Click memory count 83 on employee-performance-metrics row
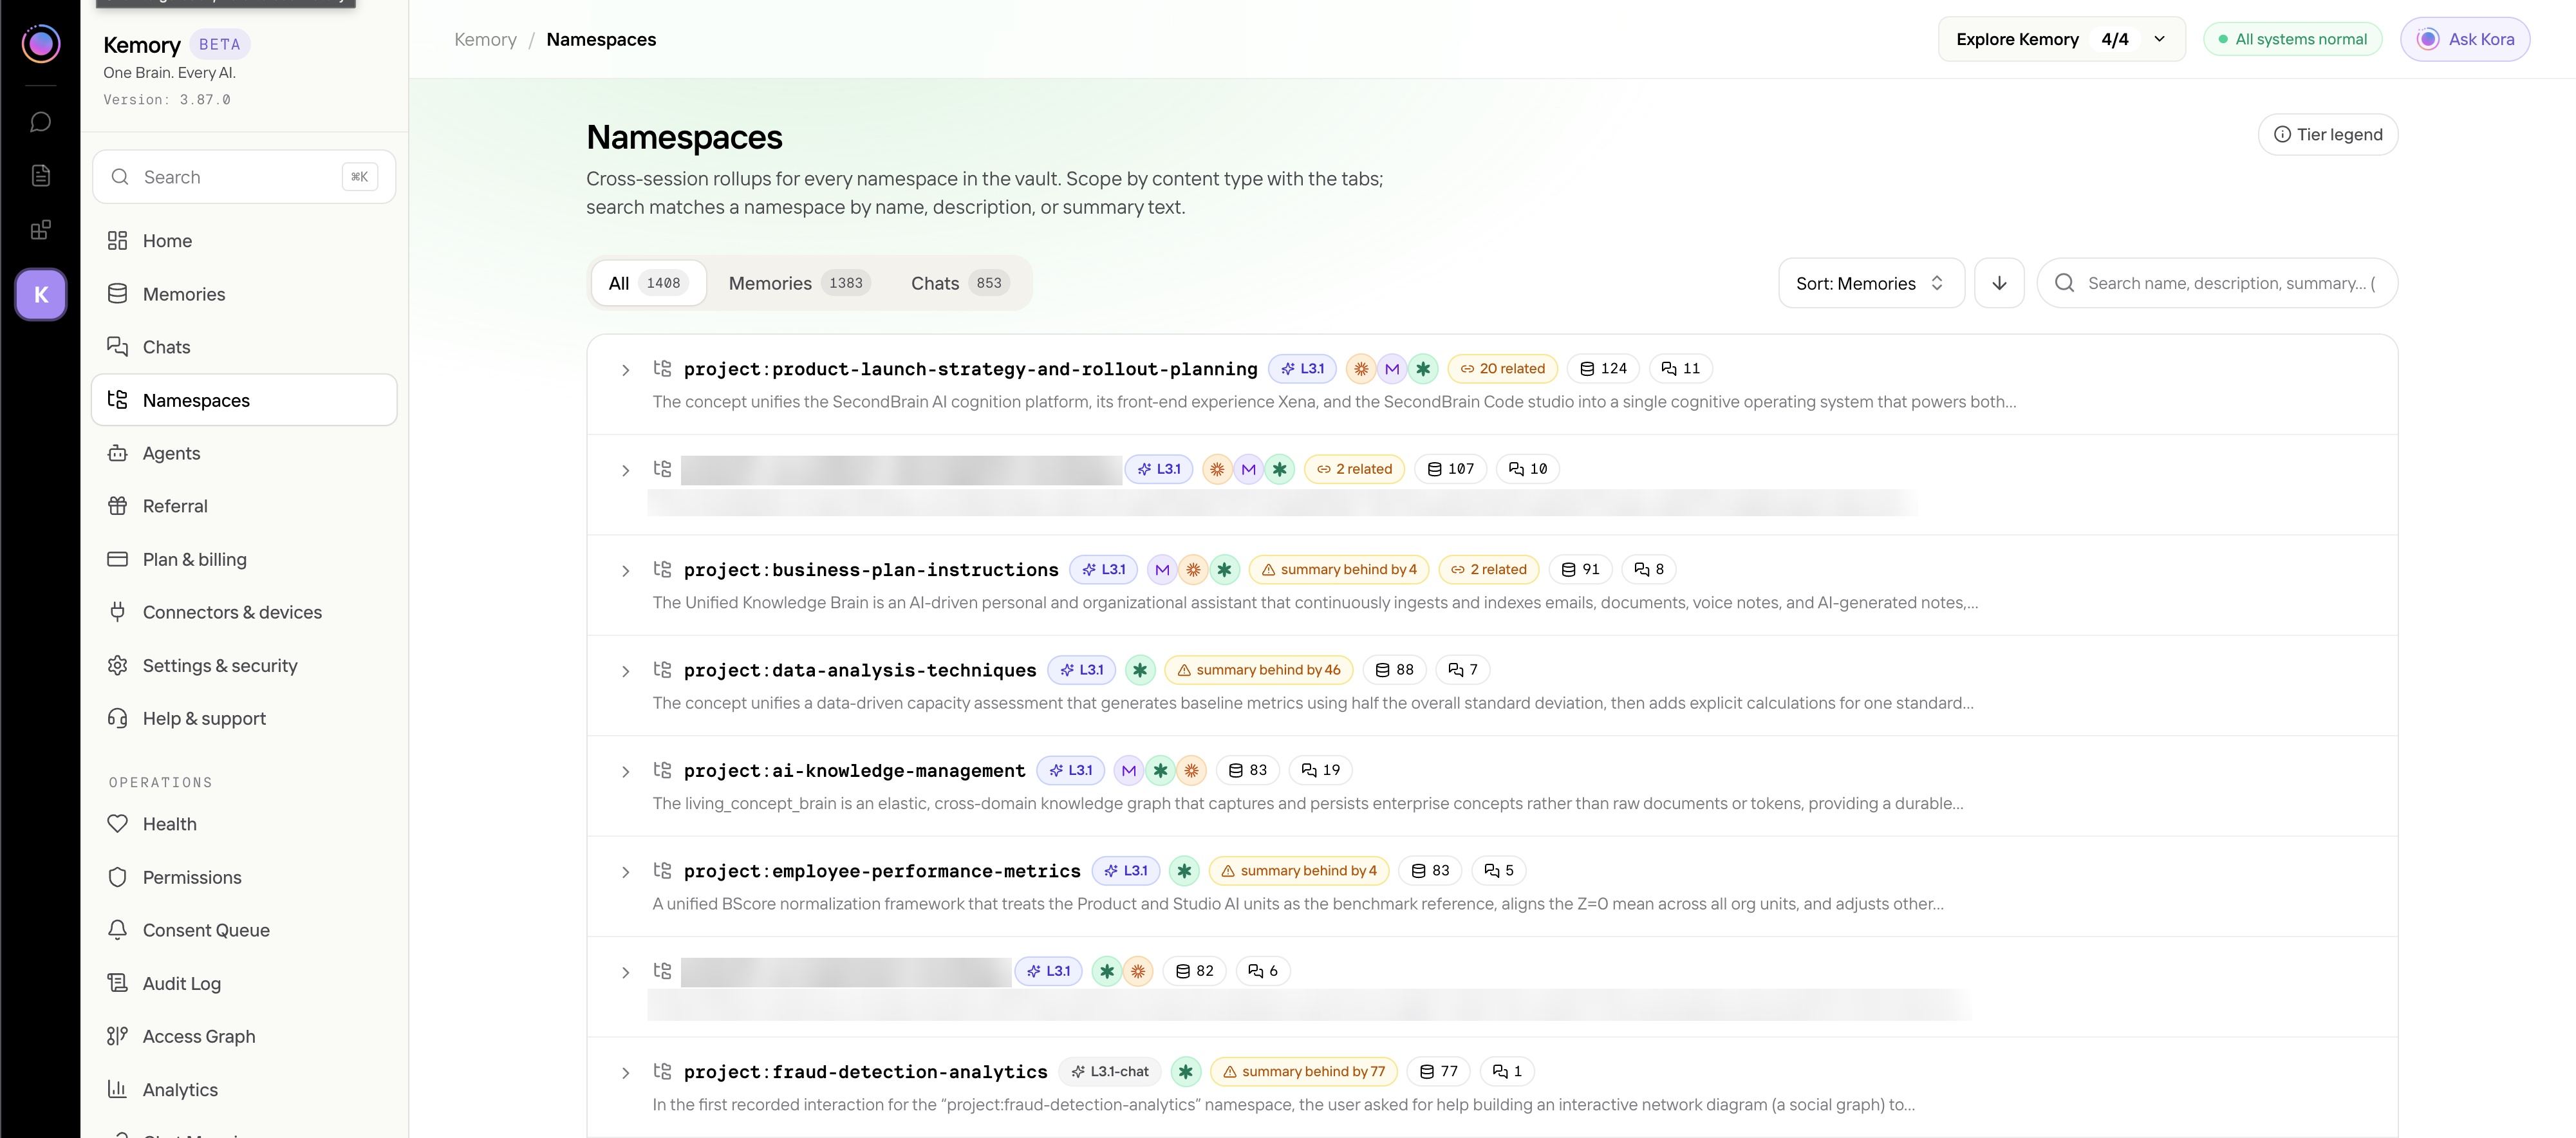 pos(1430,871)
